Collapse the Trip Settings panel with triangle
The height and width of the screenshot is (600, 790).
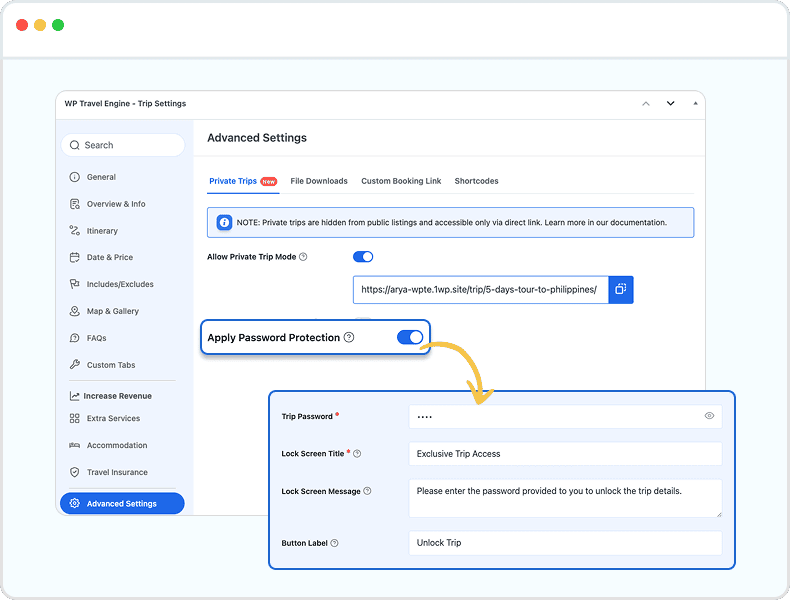pyautogui.click(x=694, y=104)
